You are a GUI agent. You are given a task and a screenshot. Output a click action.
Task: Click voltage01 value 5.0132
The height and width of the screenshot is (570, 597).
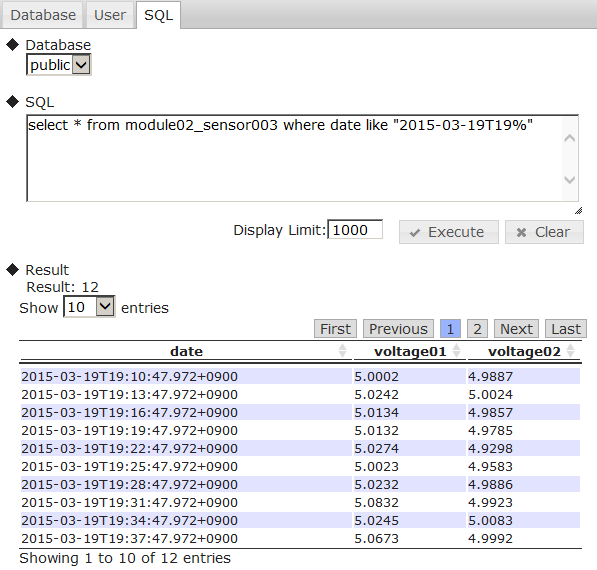pyautogui.click(x=377, y=430)
